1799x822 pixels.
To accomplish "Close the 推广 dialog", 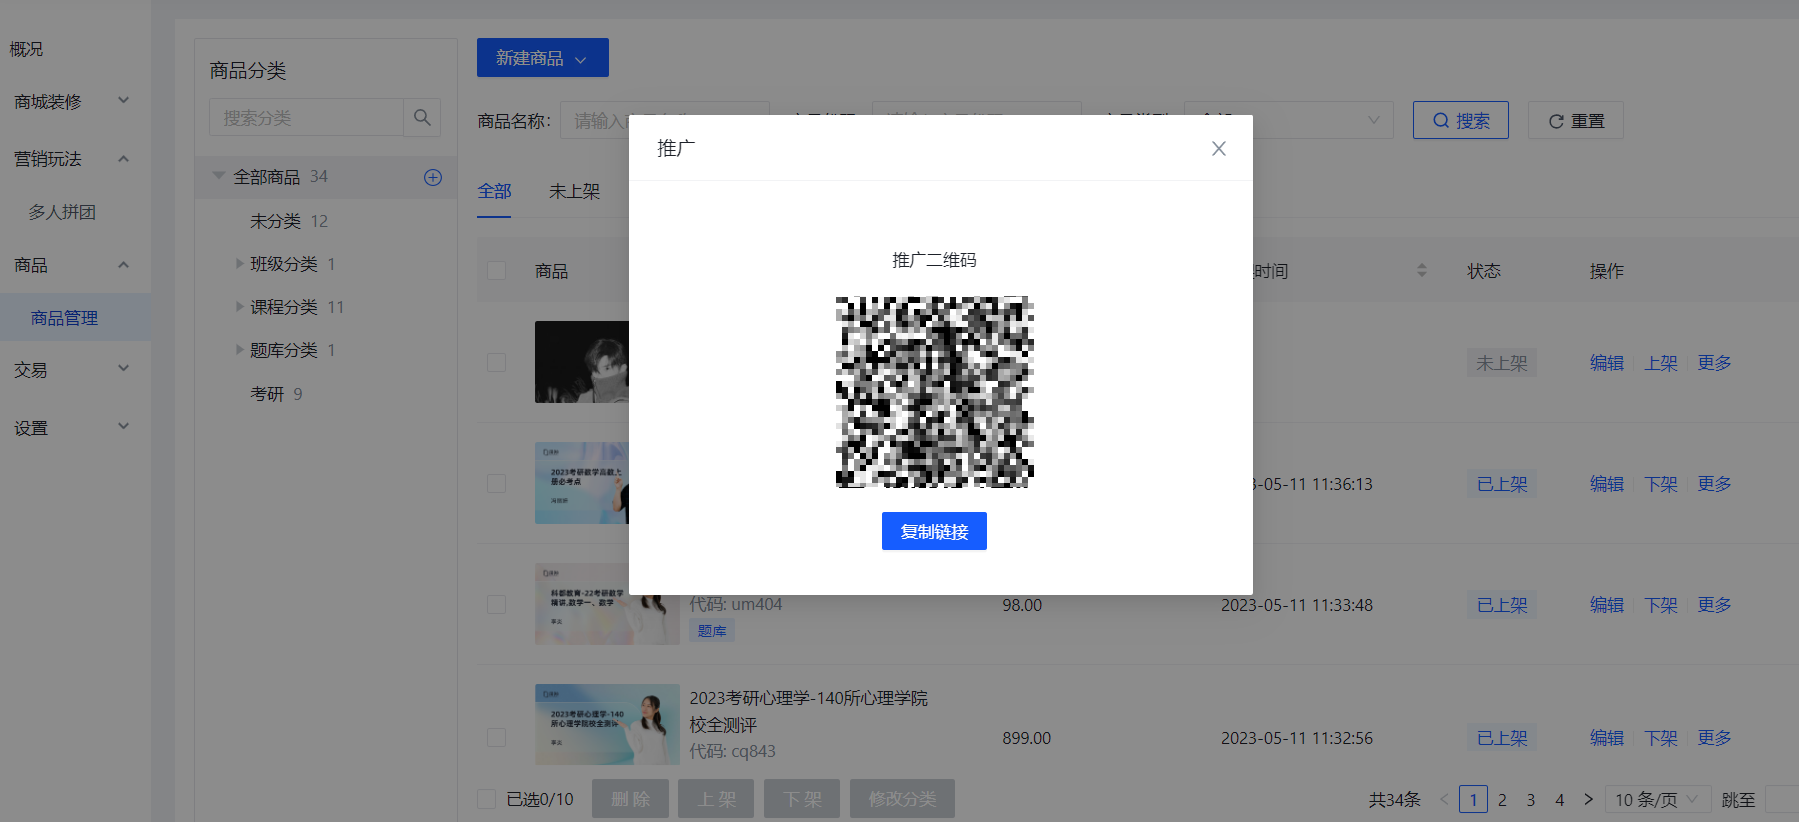I will pos(1218,149).
